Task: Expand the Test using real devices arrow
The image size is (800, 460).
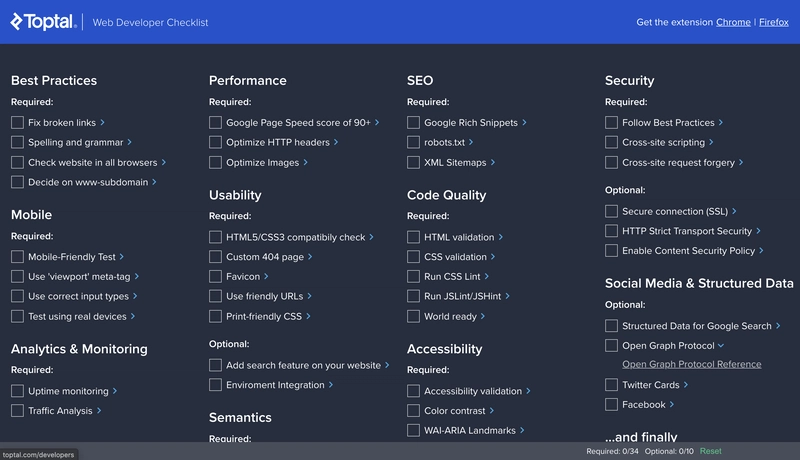Action: coord(133,316)
